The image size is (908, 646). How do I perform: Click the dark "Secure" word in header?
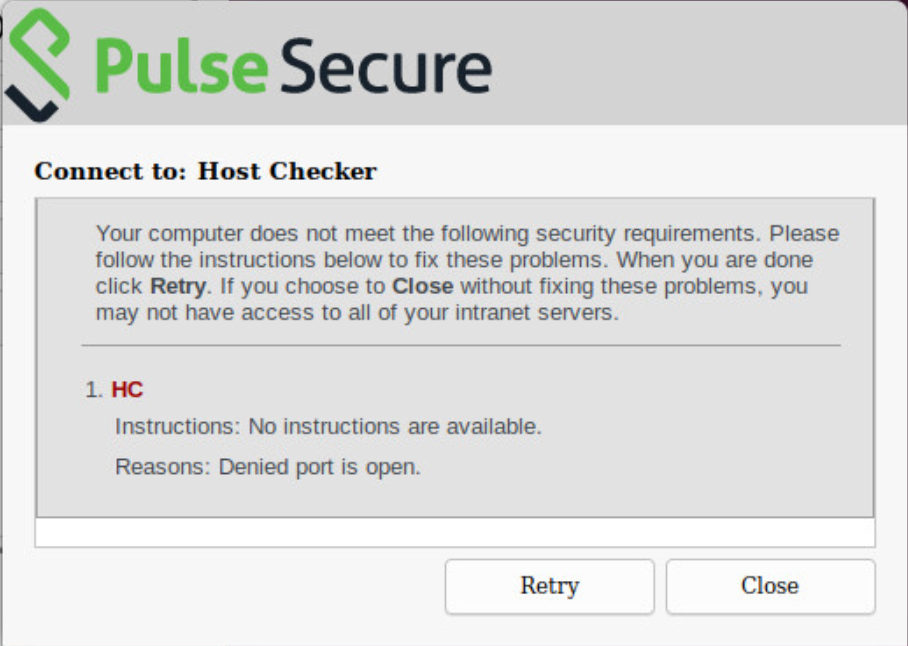point(386,65)
